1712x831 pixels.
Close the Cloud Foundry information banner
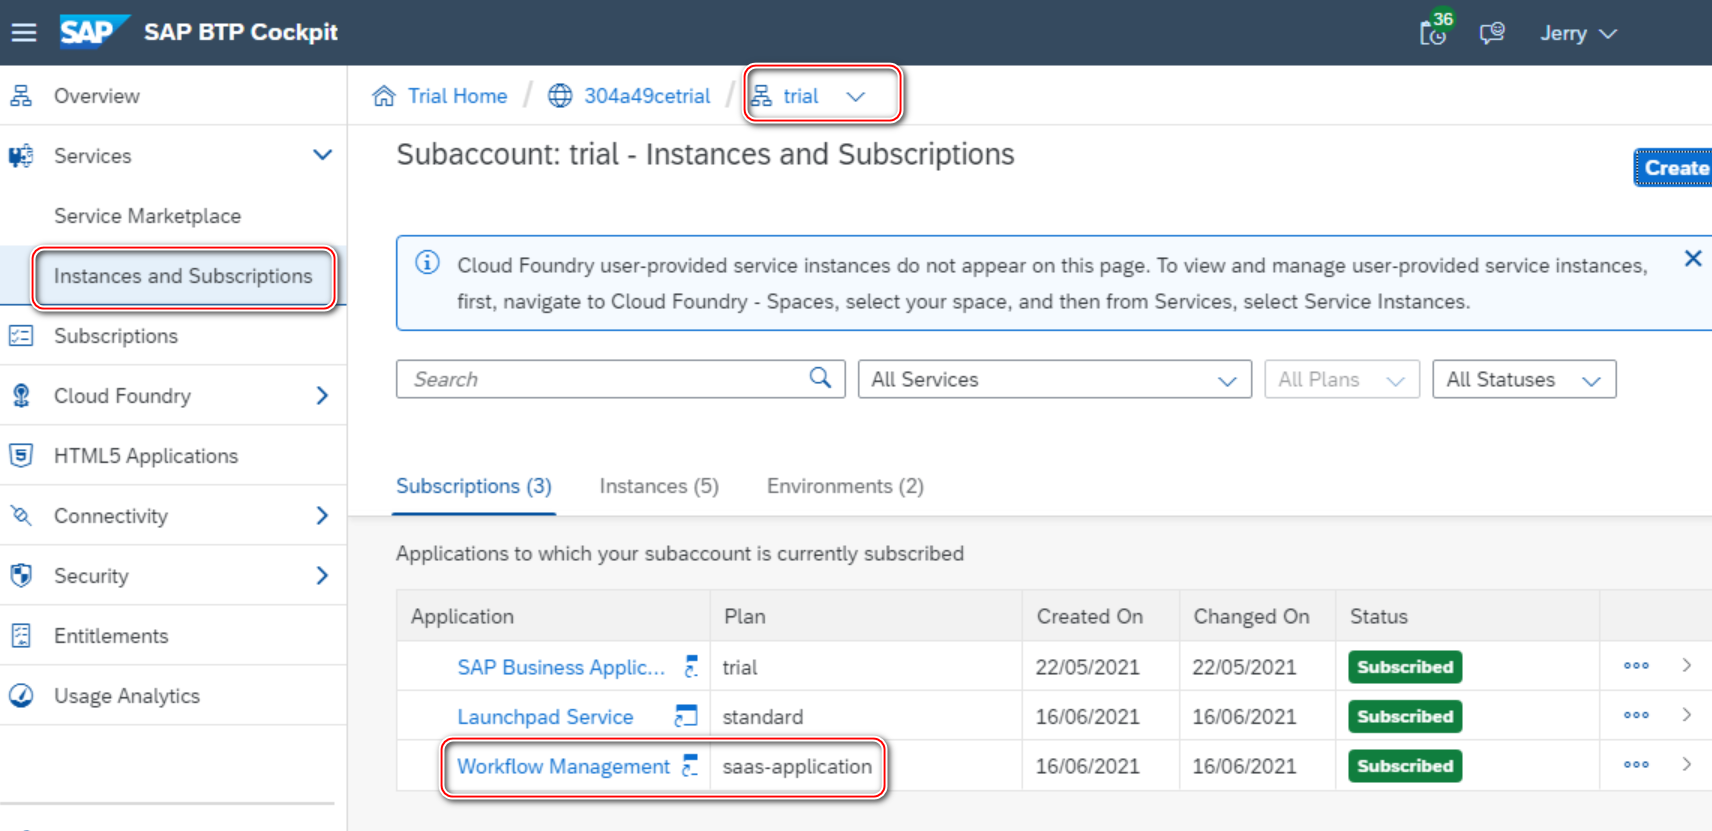pyautogui.click(x=1692, y=259)
